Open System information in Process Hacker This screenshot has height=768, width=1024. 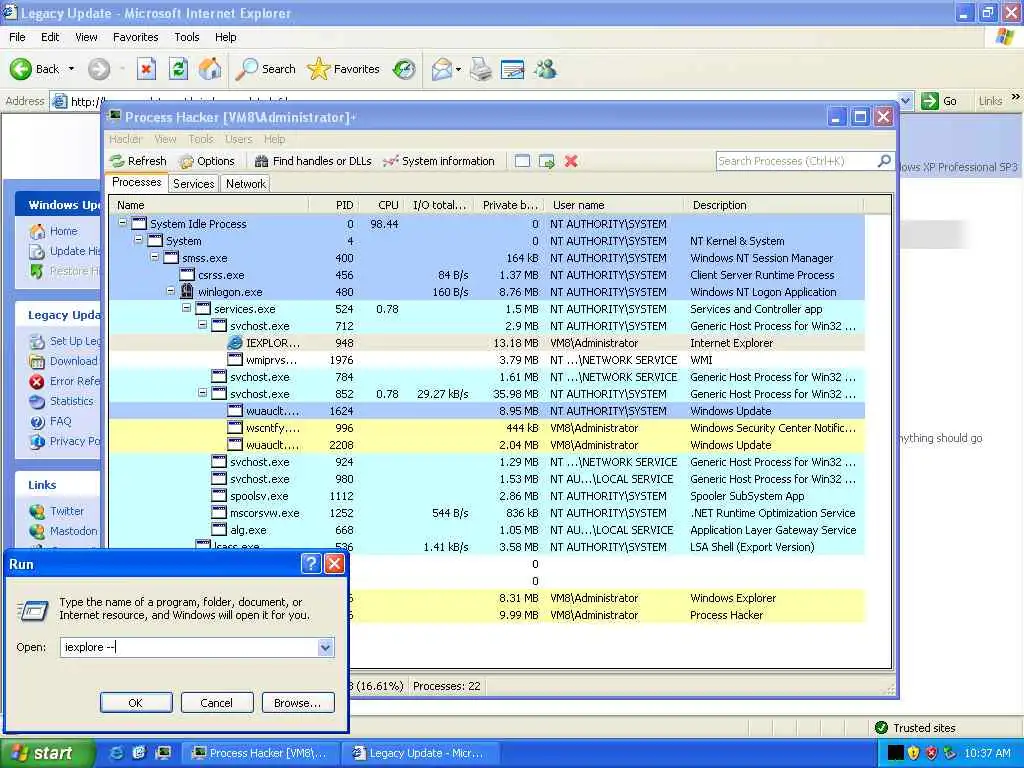pos(439,161)
